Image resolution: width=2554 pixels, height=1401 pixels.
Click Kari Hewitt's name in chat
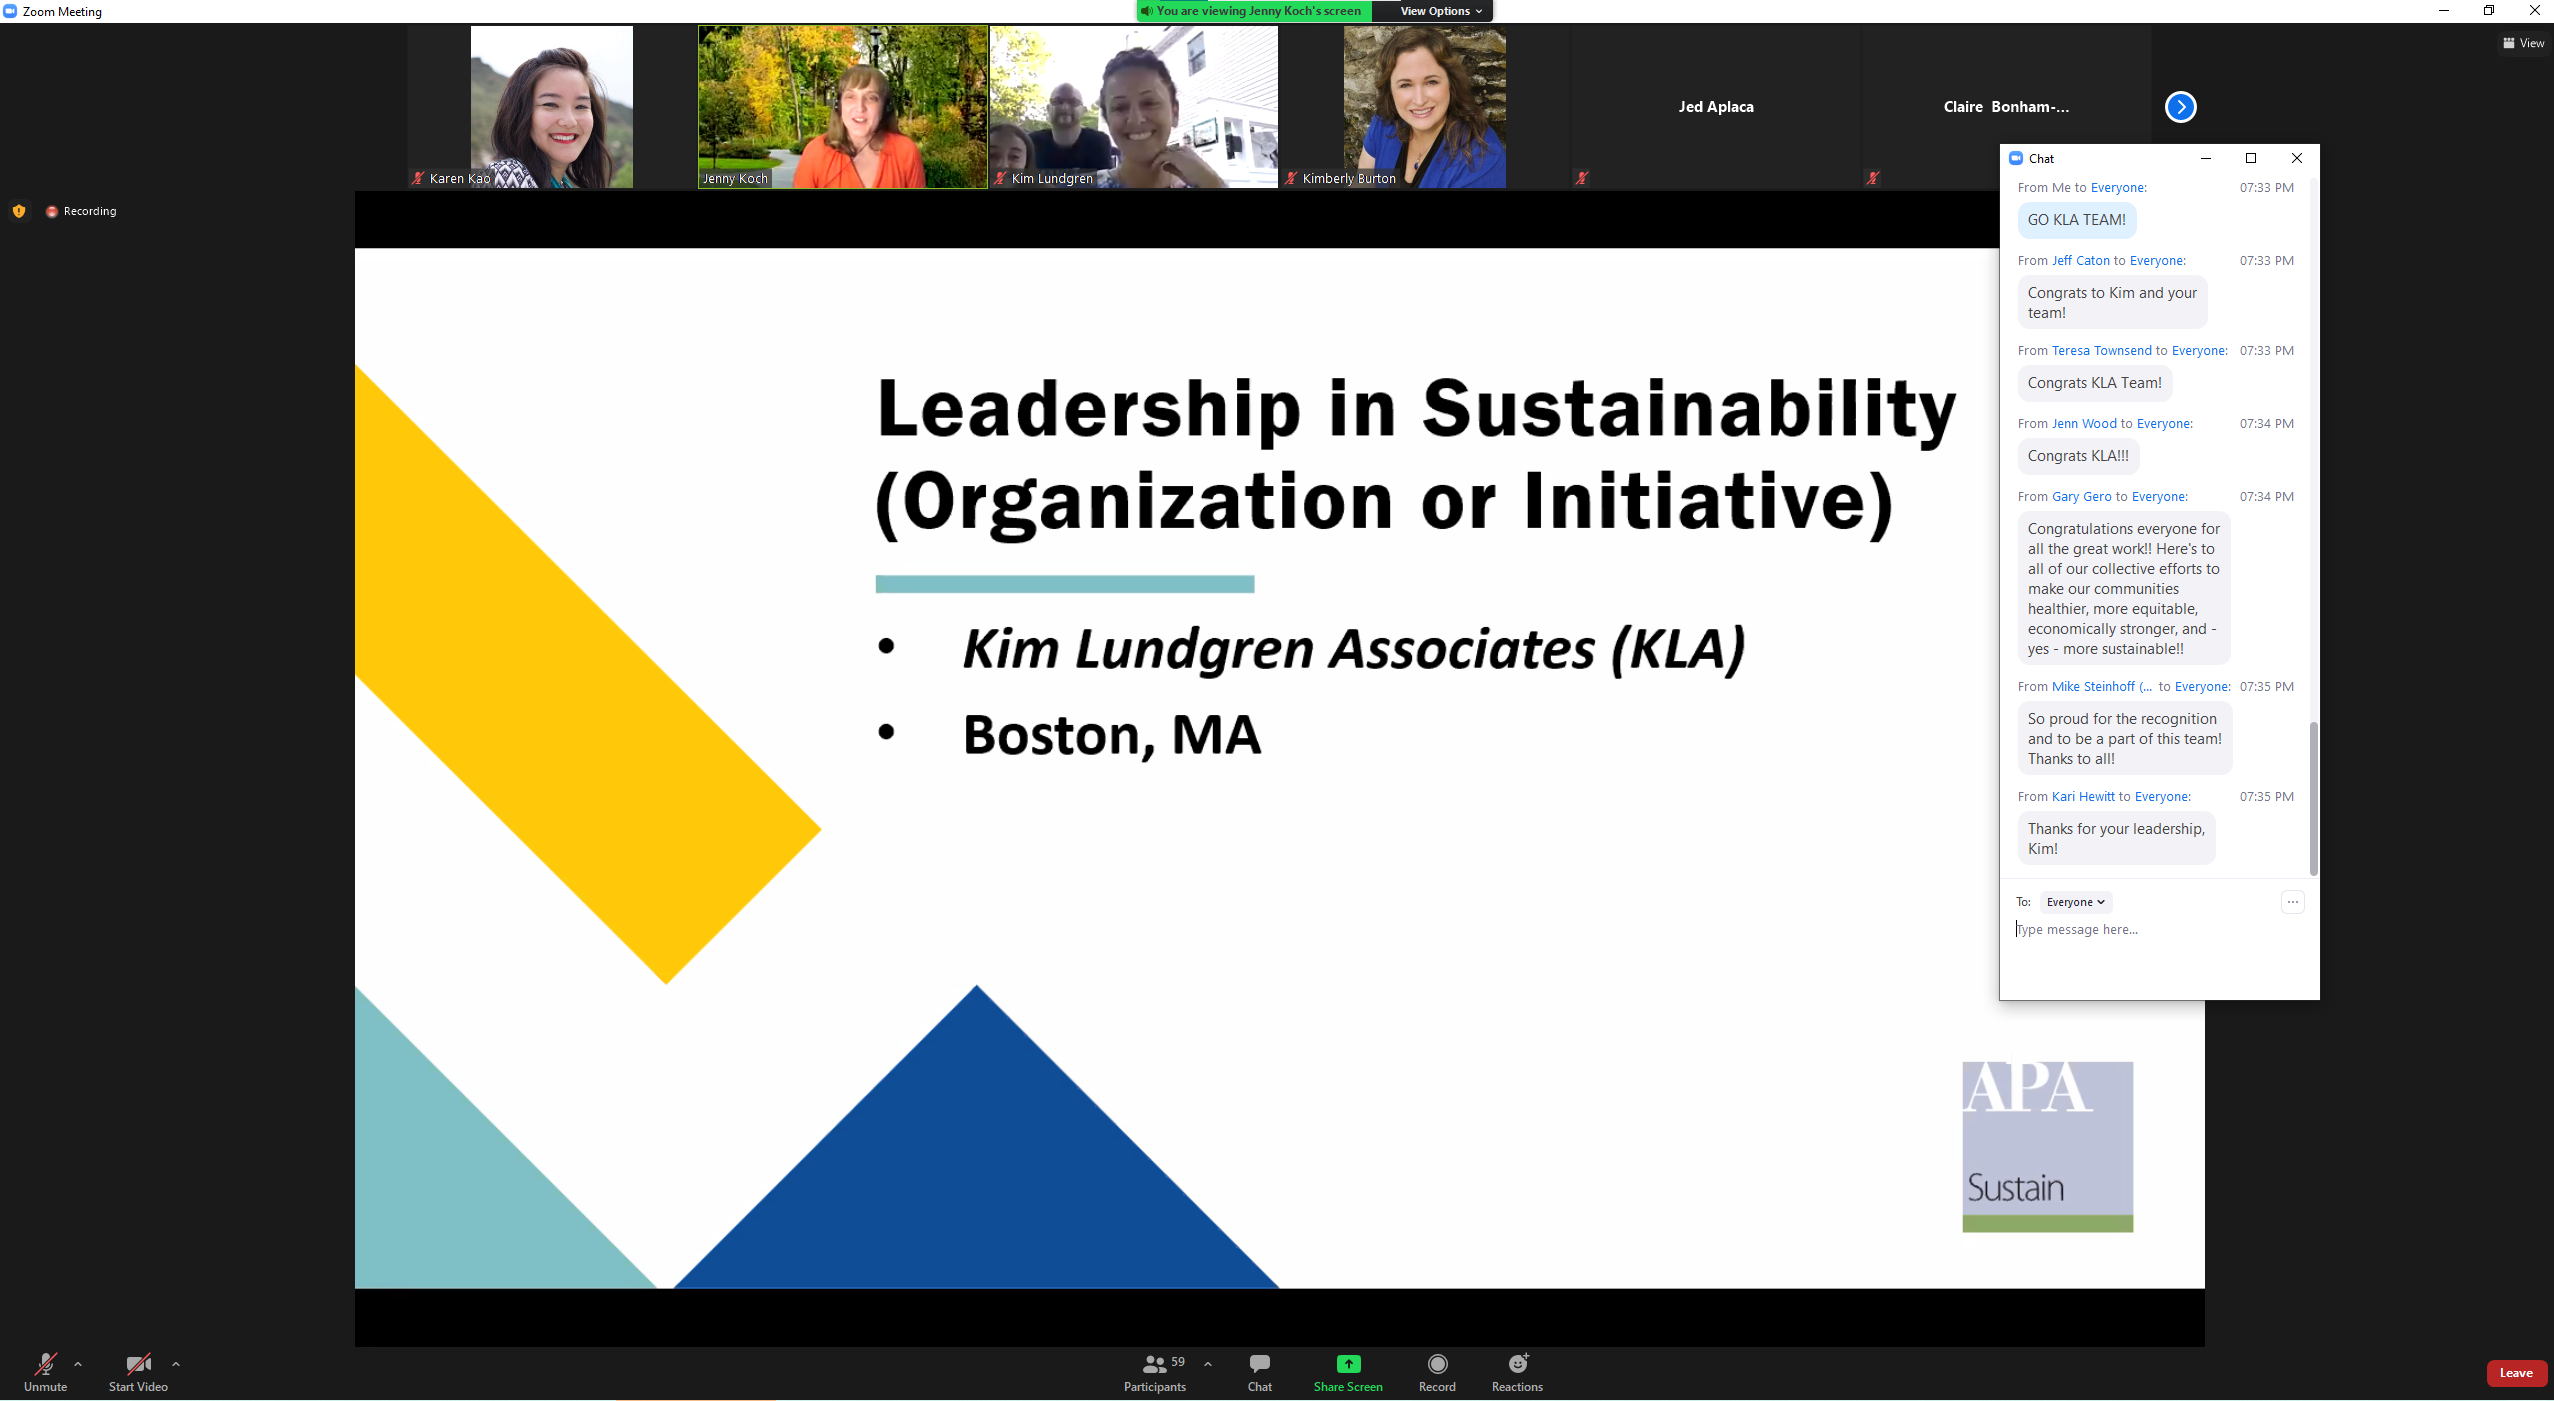[x=2083, y=797]
